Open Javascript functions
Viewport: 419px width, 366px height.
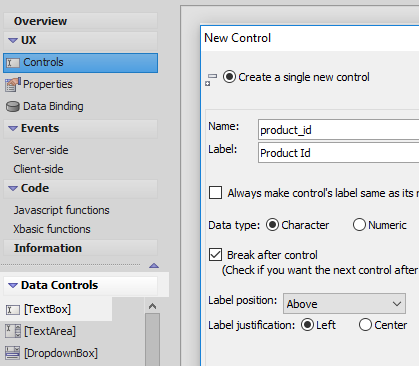(61, 210)
